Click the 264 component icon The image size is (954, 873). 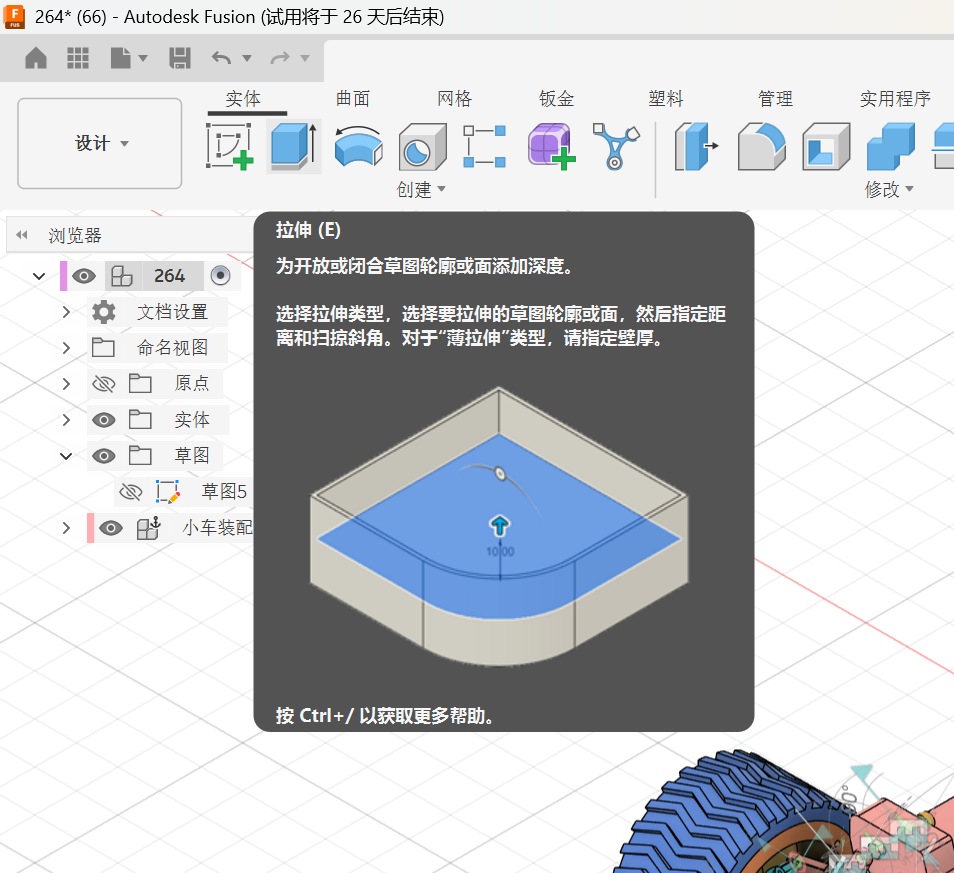tap(122, 276)
